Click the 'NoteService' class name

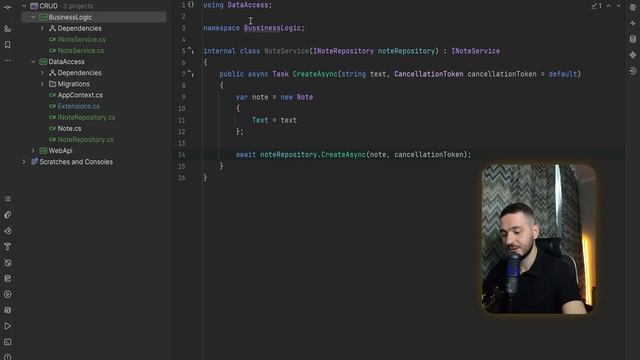(x=287, y=51)
